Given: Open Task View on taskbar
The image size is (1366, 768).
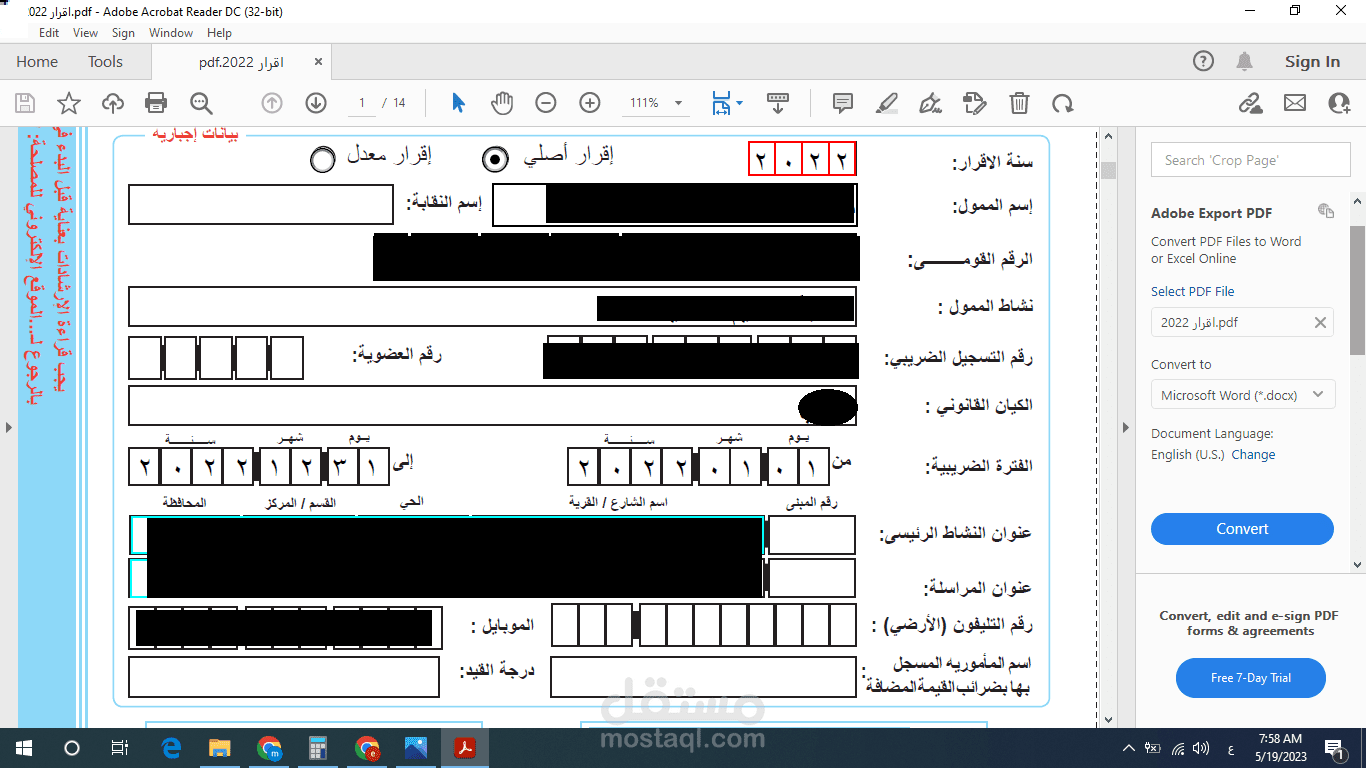Looking at the screenshot, I should click(x=119, y=747).
